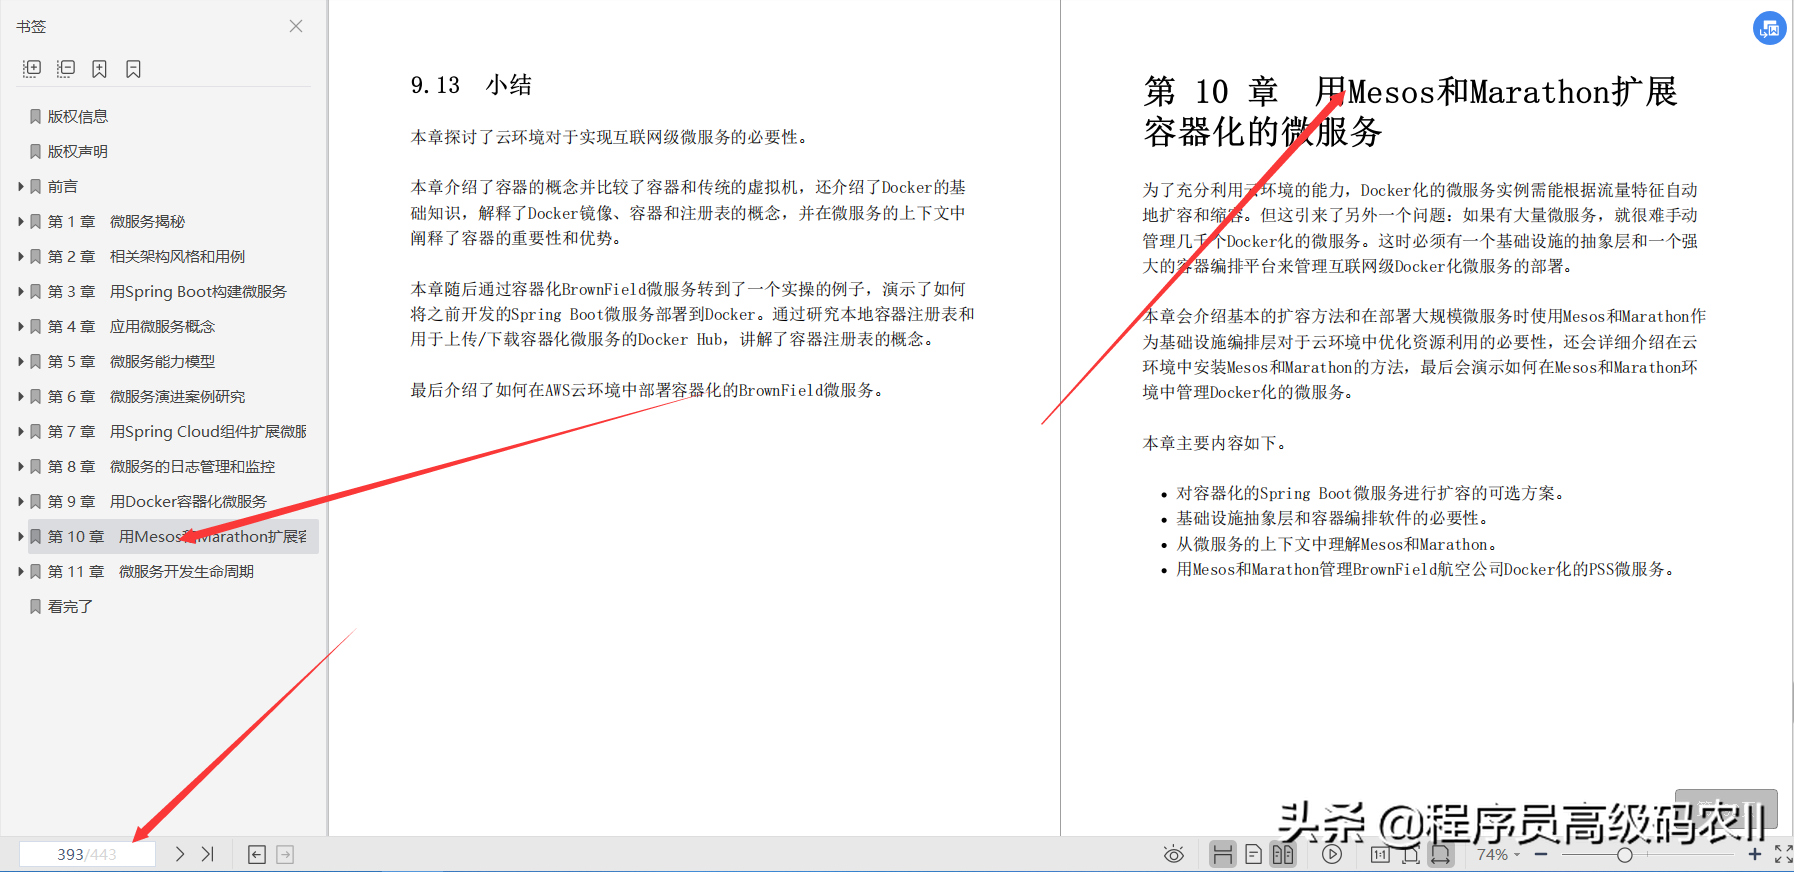Jump to 第 11 章 微服务开发生命周期
The width and height of the screenshot is (1794, 872).
(150, 571)
